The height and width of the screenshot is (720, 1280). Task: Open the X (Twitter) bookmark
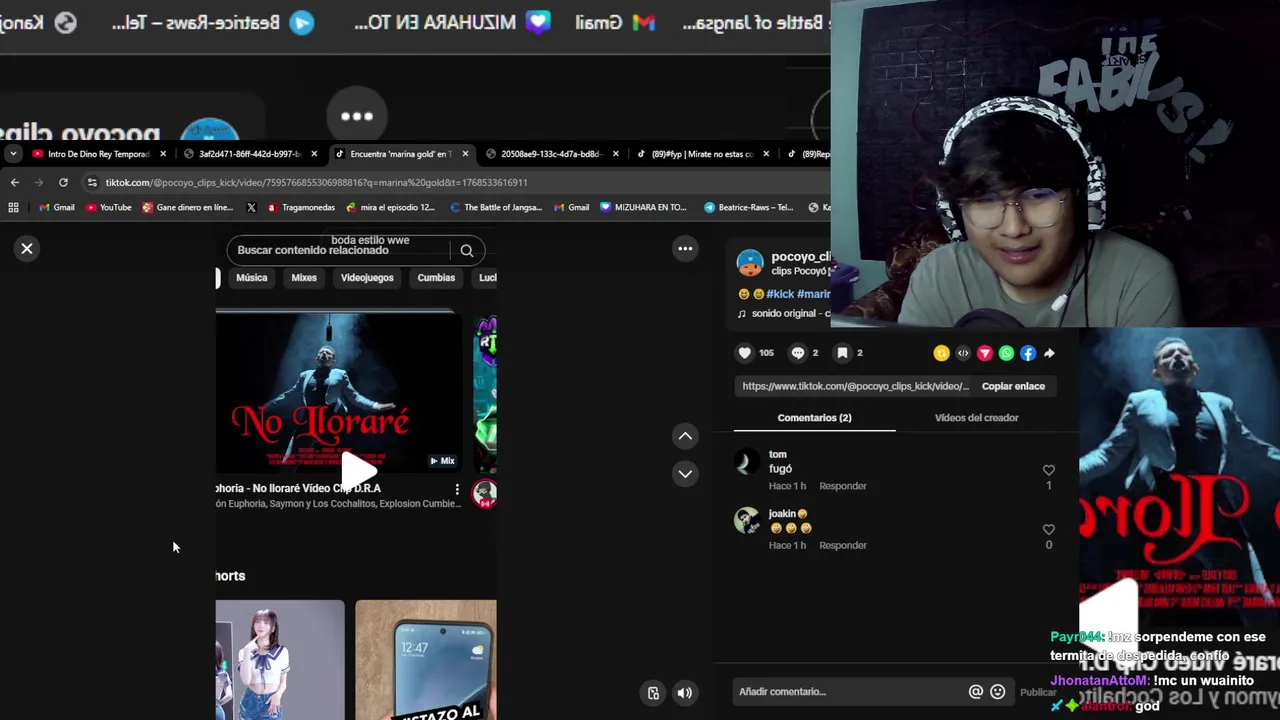tap(251, 208)
